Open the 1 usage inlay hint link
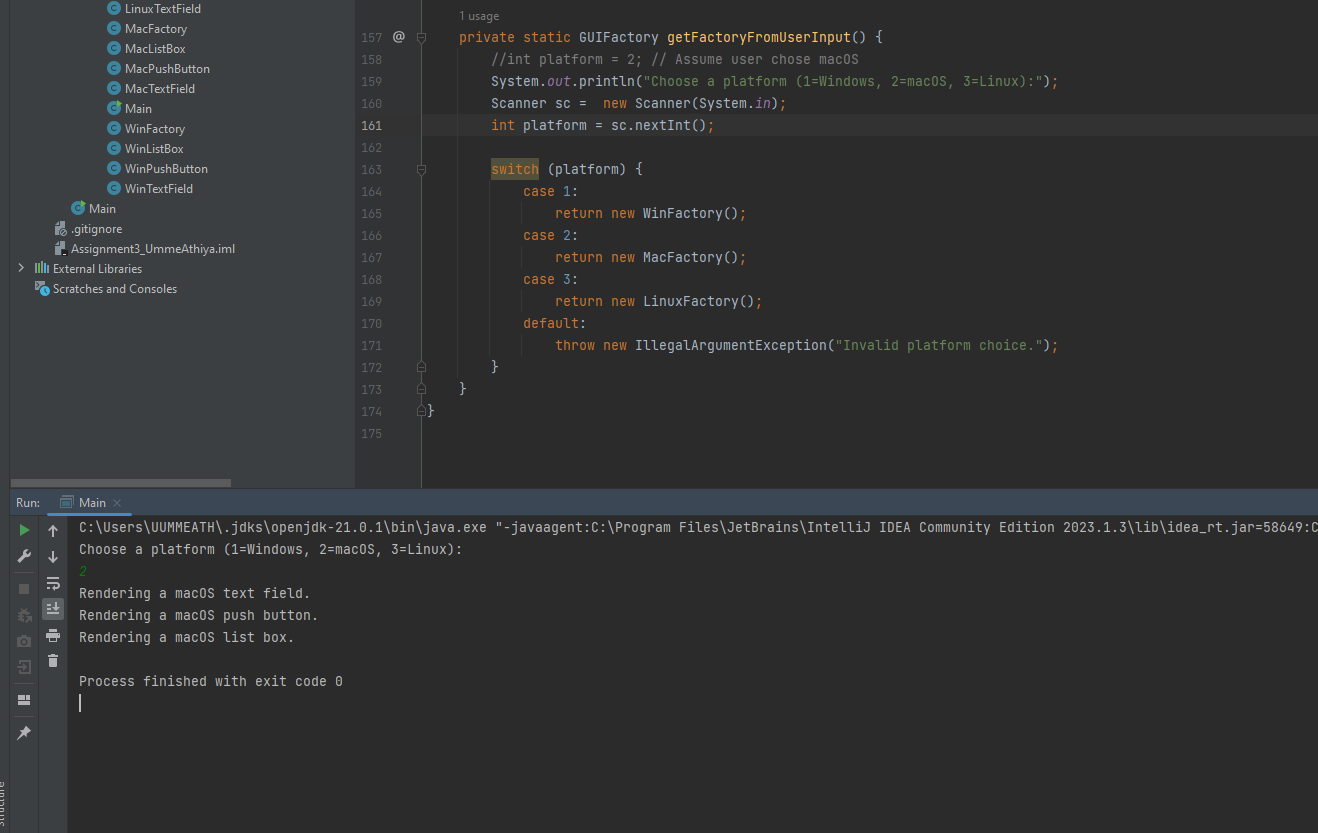The width and height of the screenshot is (1318, 833). (477, 16)
